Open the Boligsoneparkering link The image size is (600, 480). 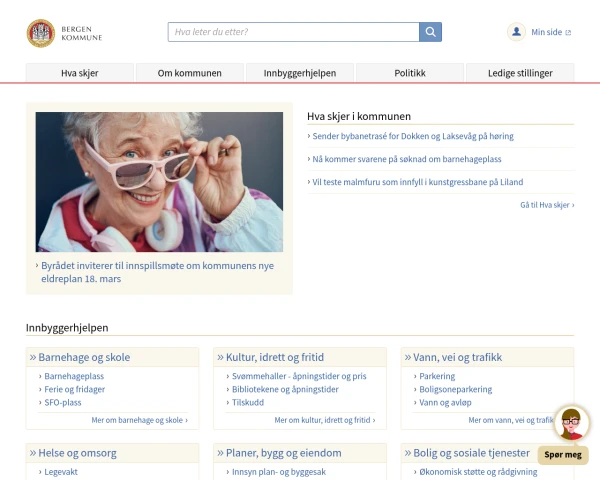(456, 389)
